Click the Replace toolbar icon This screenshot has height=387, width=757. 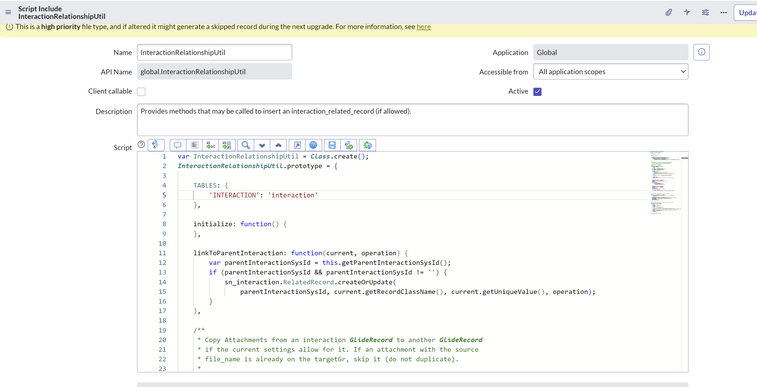pos(210,145)
